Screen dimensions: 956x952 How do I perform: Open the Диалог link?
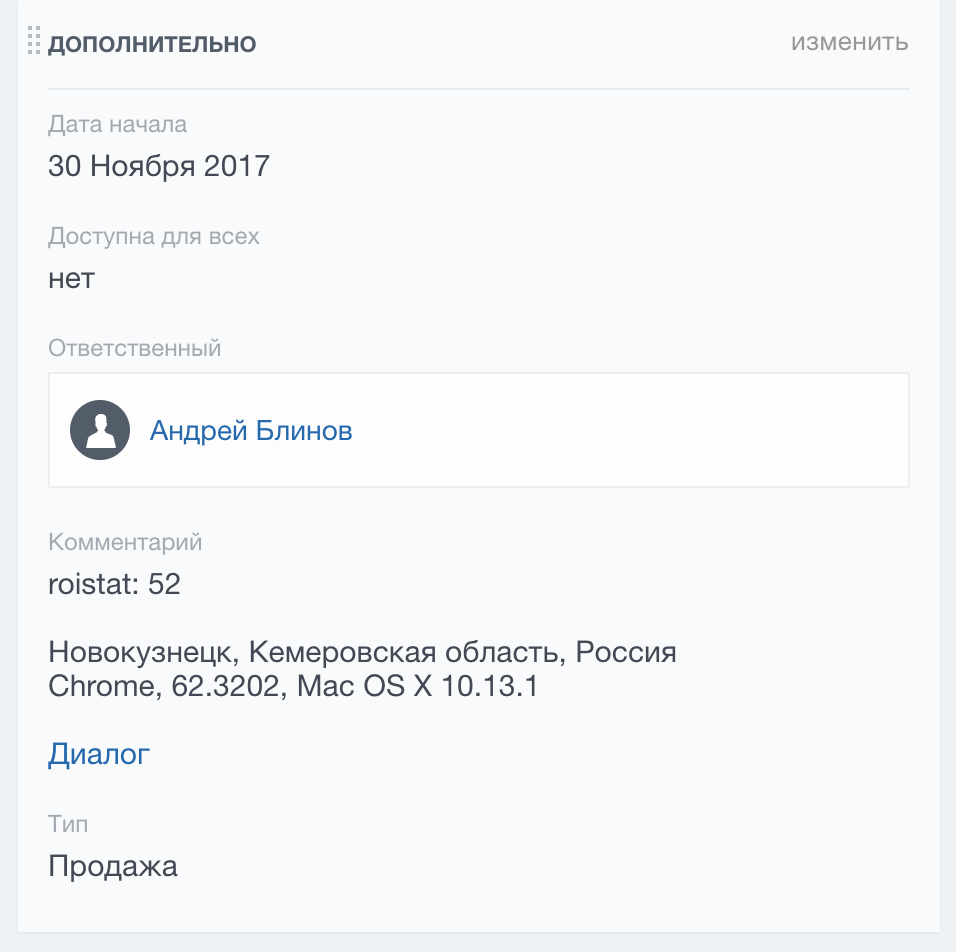click(x=99, y=754)
